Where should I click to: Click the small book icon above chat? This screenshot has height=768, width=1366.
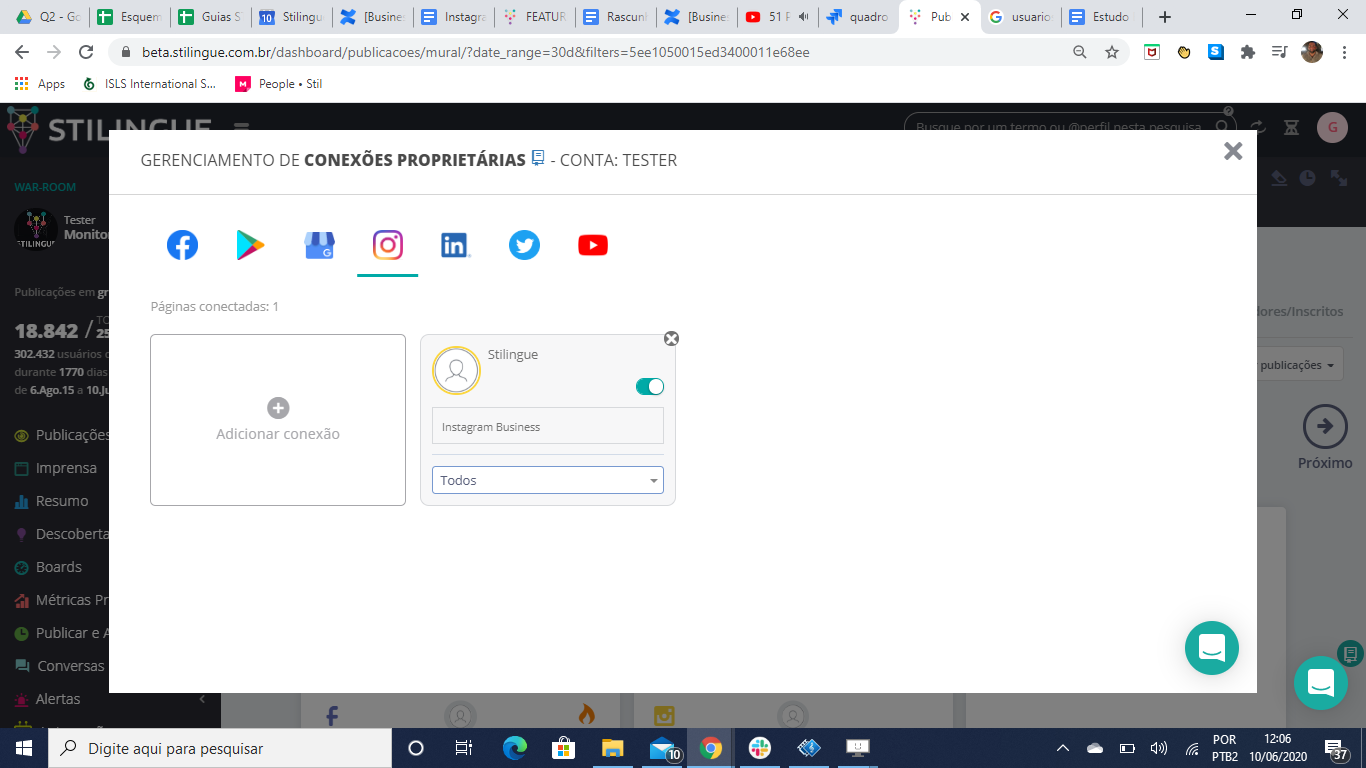(1350, 654)
